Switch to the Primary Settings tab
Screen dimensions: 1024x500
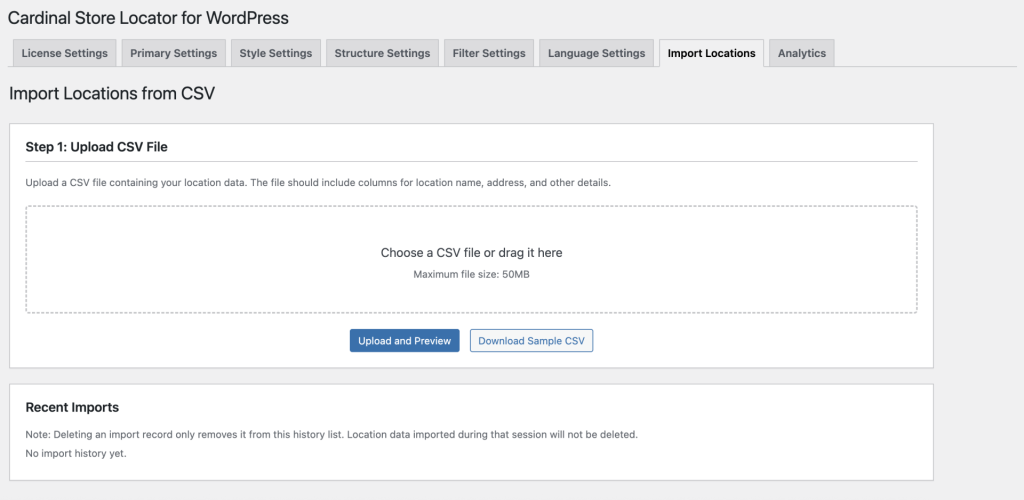[174, 53]
